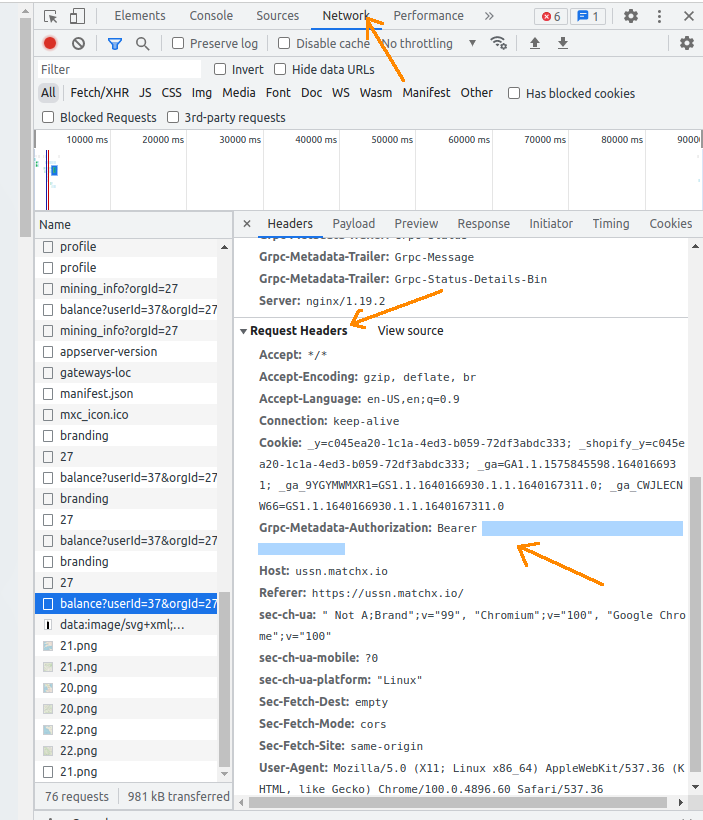The image size is (703, 820).
Task: Click headers pane horizontal scrollbar
Action: 458,802
